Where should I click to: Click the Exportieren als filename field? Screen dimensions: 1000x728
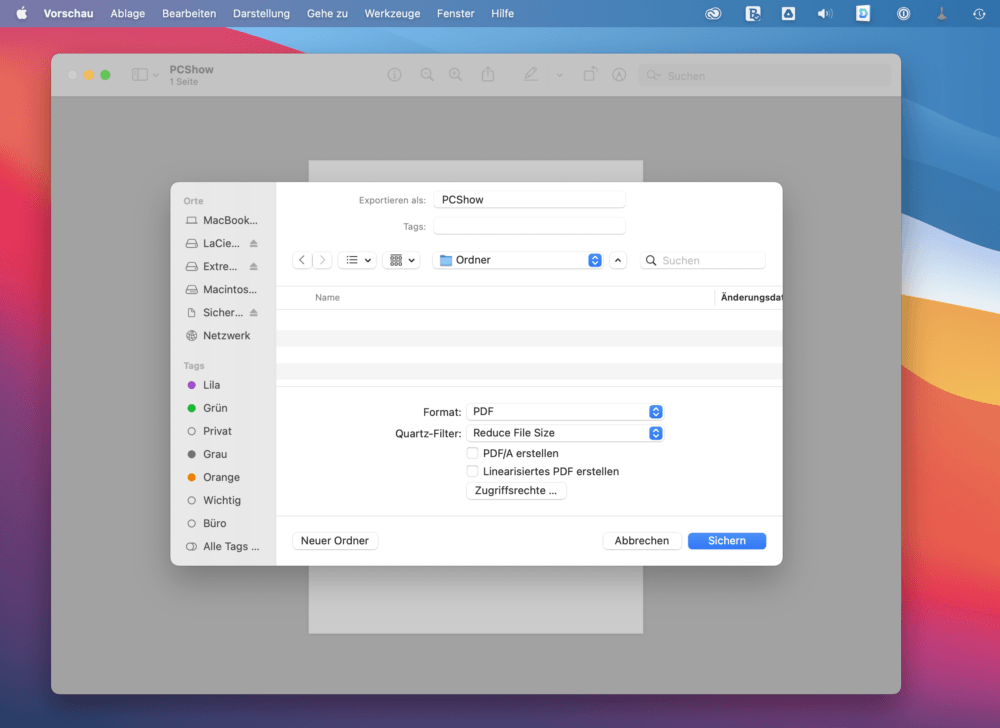point(529,200)
